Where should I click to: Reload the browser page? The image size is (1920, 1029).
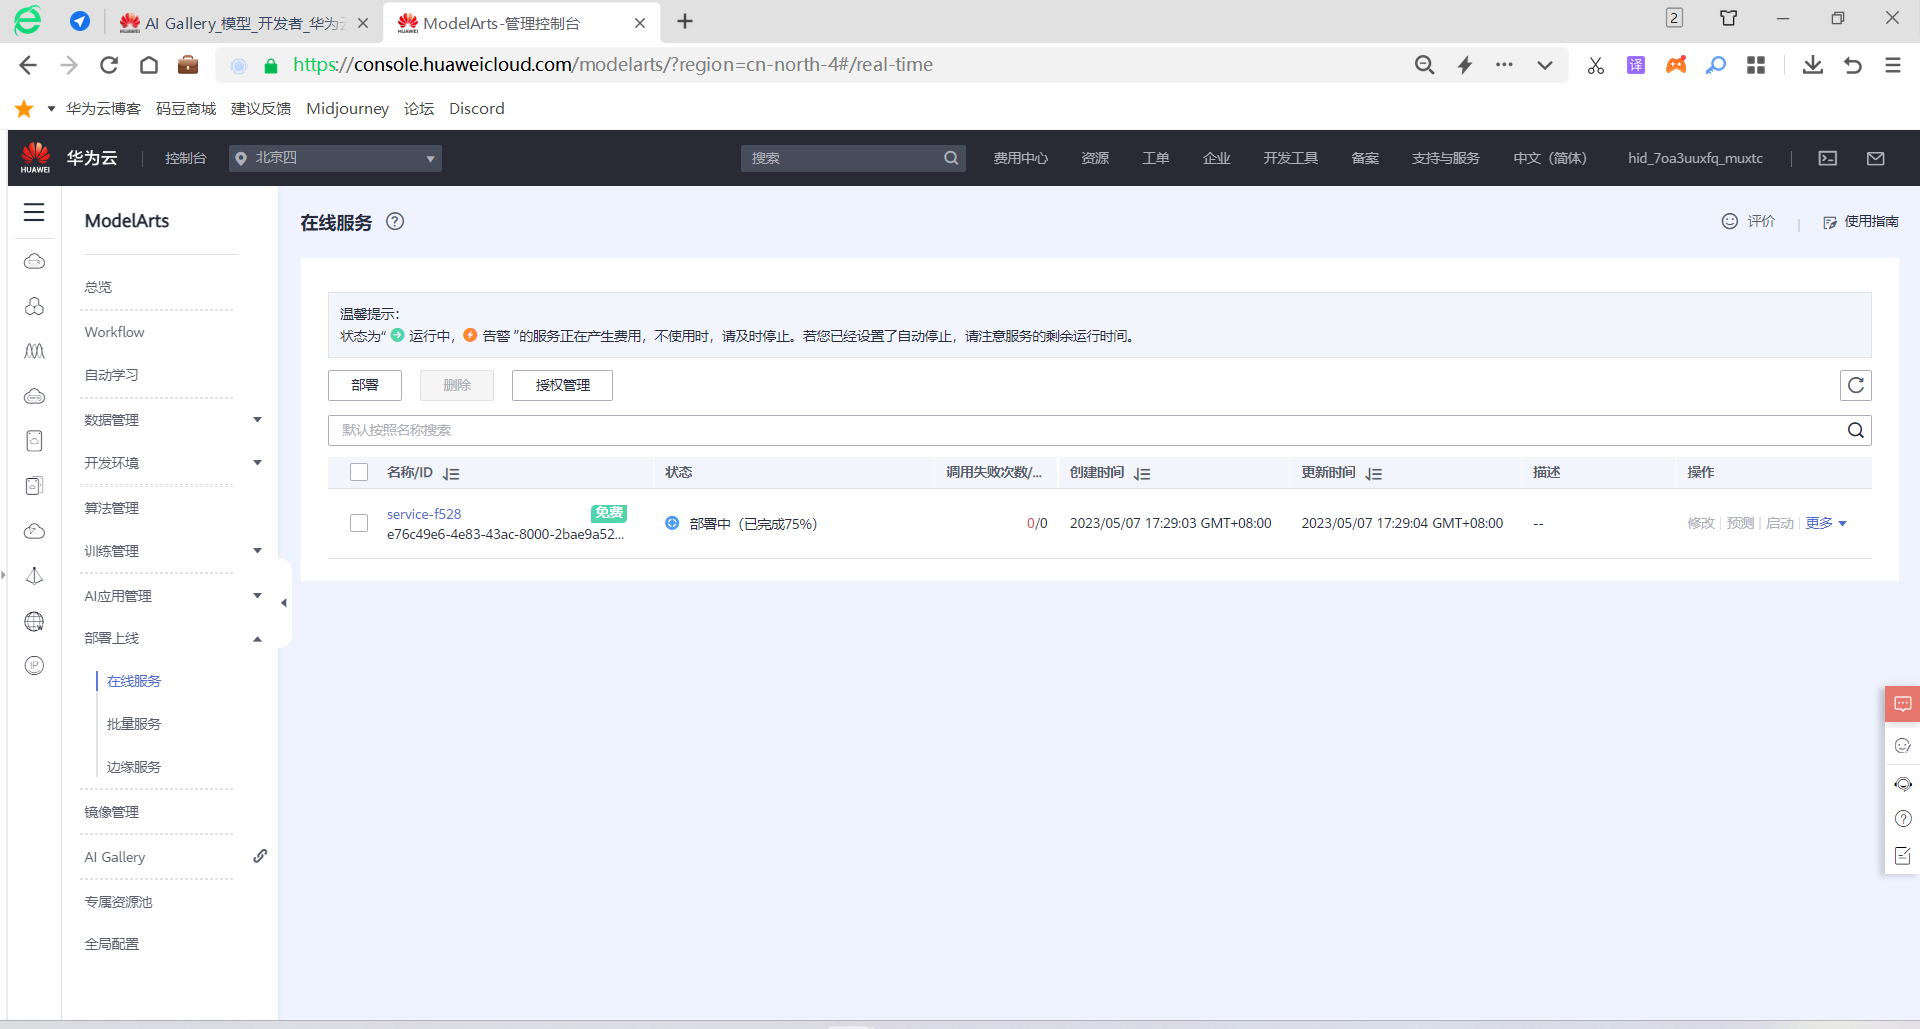109,65
